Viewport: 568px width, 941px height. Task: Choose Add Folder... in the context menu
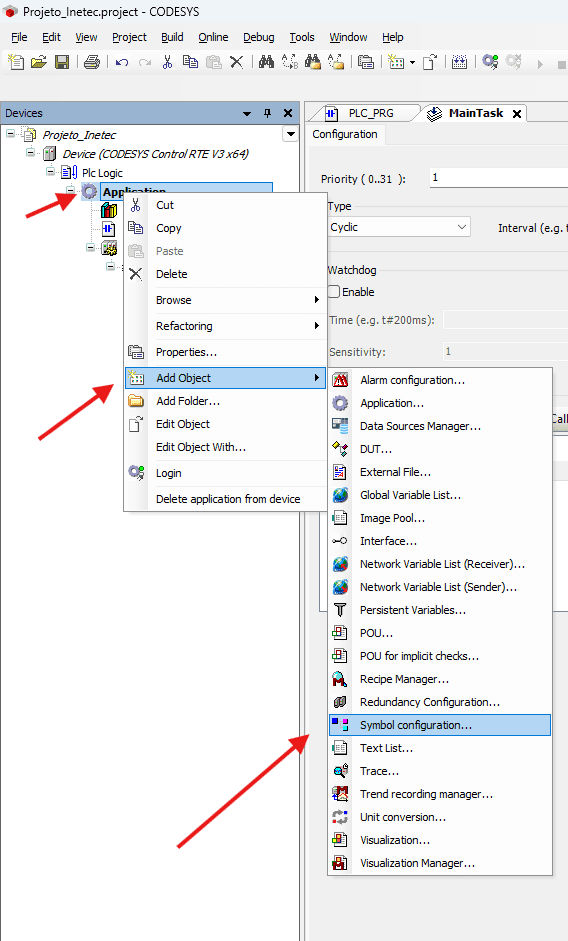226,401
